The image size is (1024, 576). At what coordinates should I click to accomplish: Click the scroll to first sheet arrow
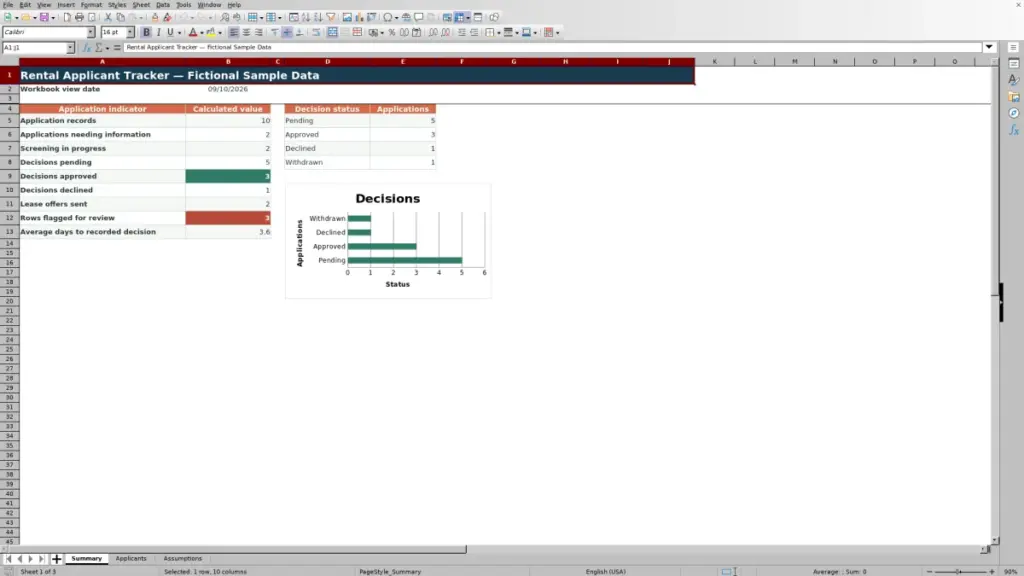pos(8,559)
